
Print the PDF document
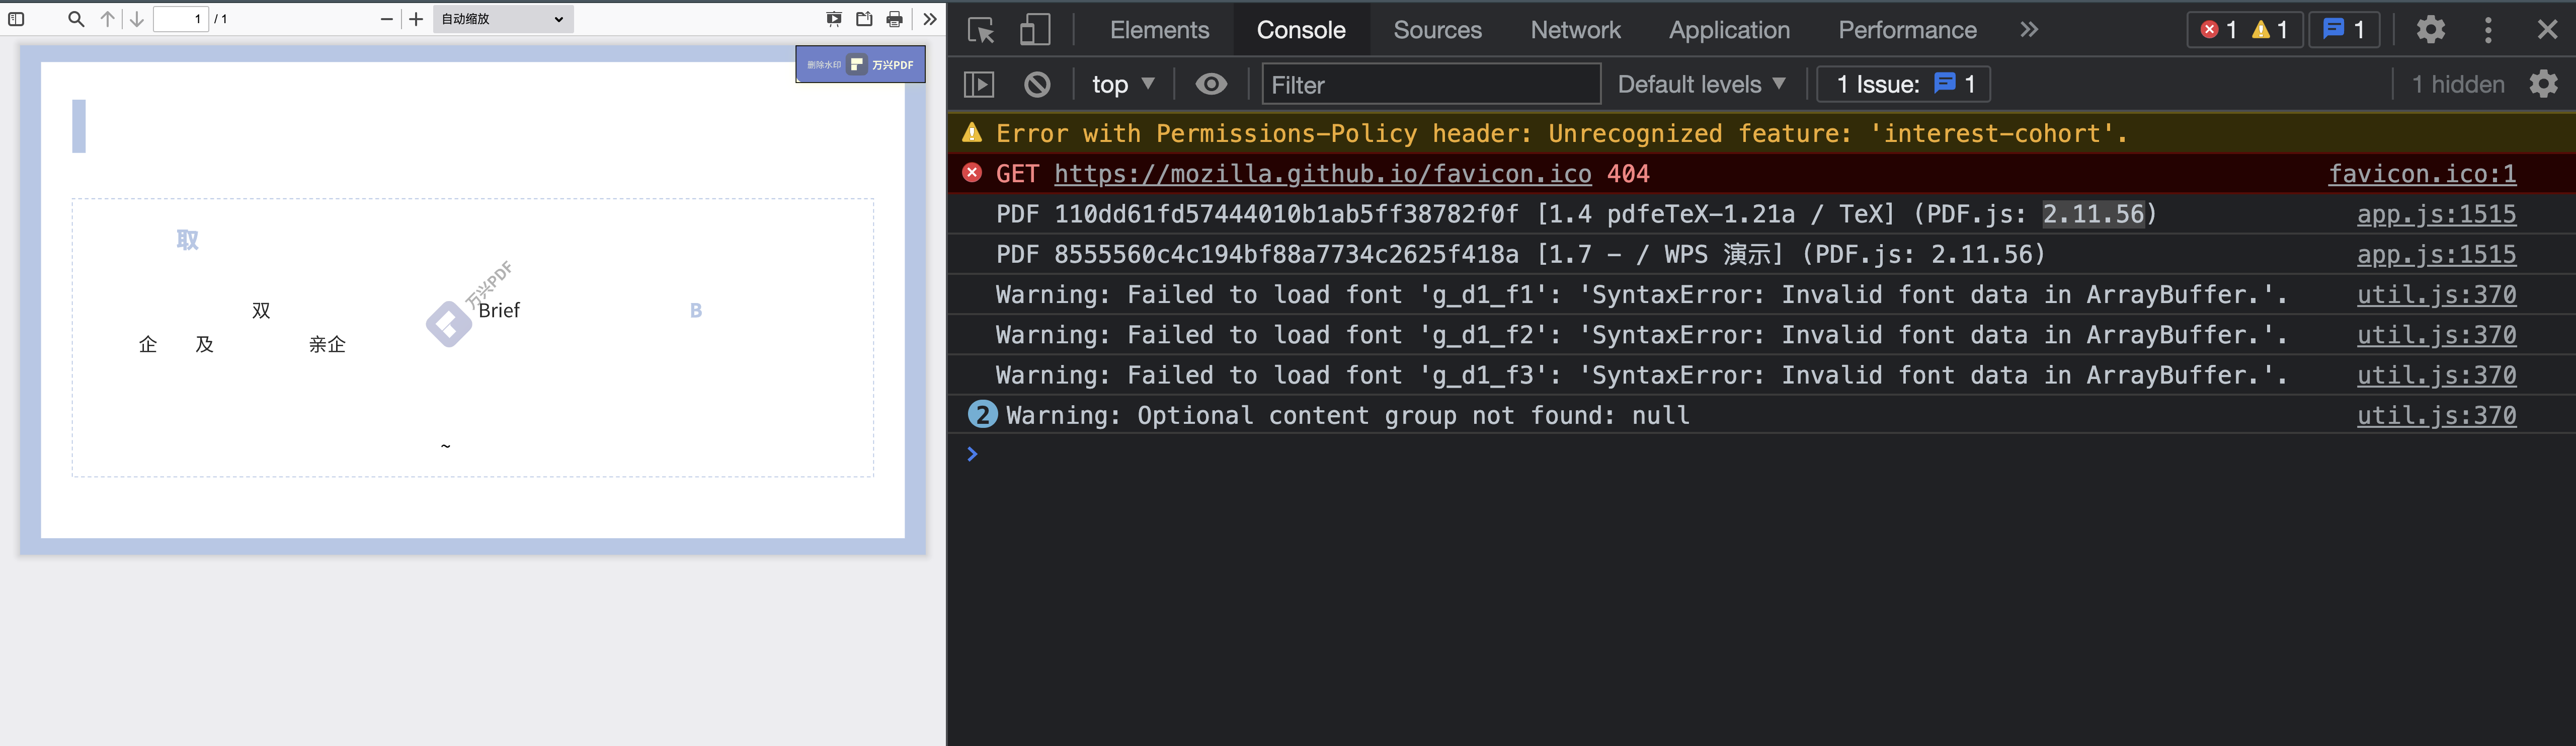click(x=895, y=19)
